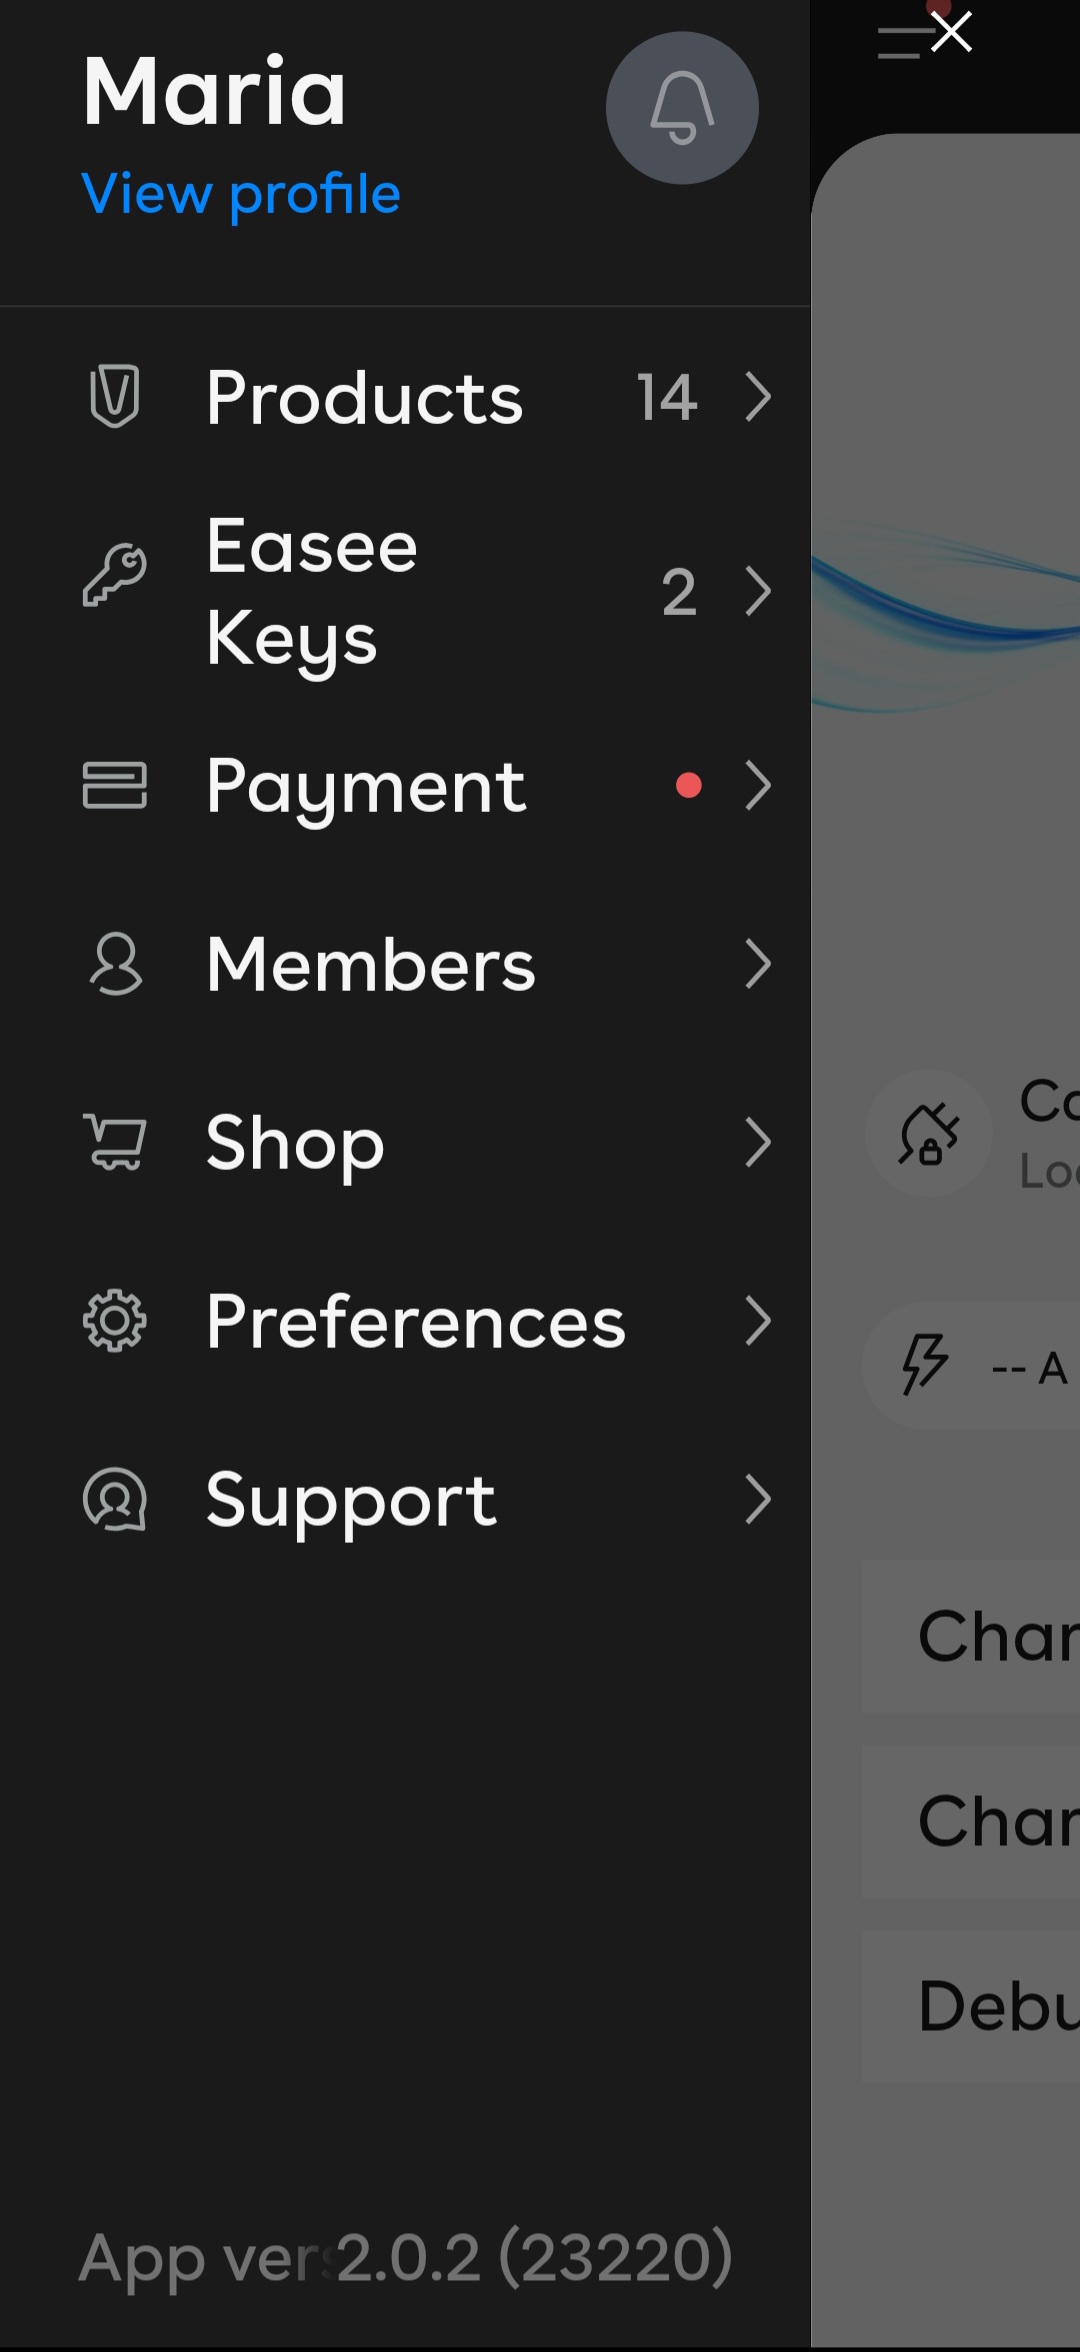Click the red Payment alert dot

688,785
